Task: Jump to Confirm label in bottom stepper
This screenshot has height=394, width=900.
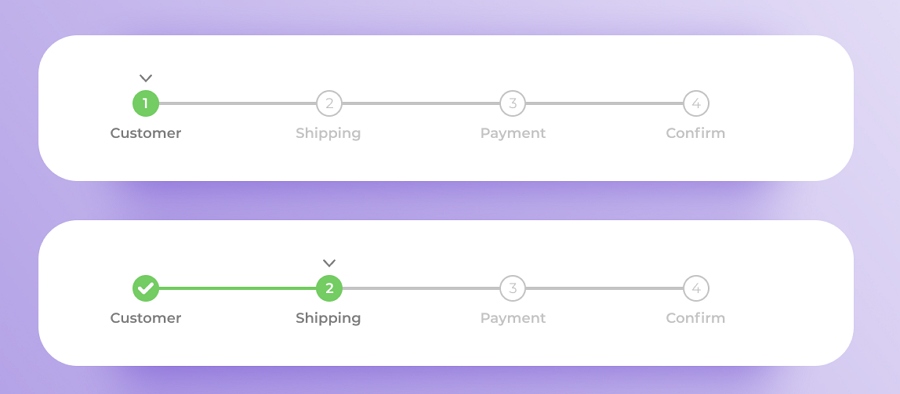Action: coord(696,318)
